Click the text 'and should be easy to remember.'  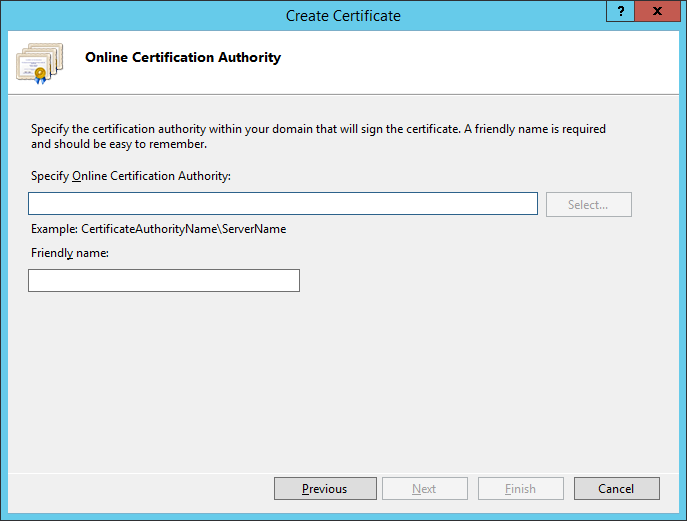[119, 144]
